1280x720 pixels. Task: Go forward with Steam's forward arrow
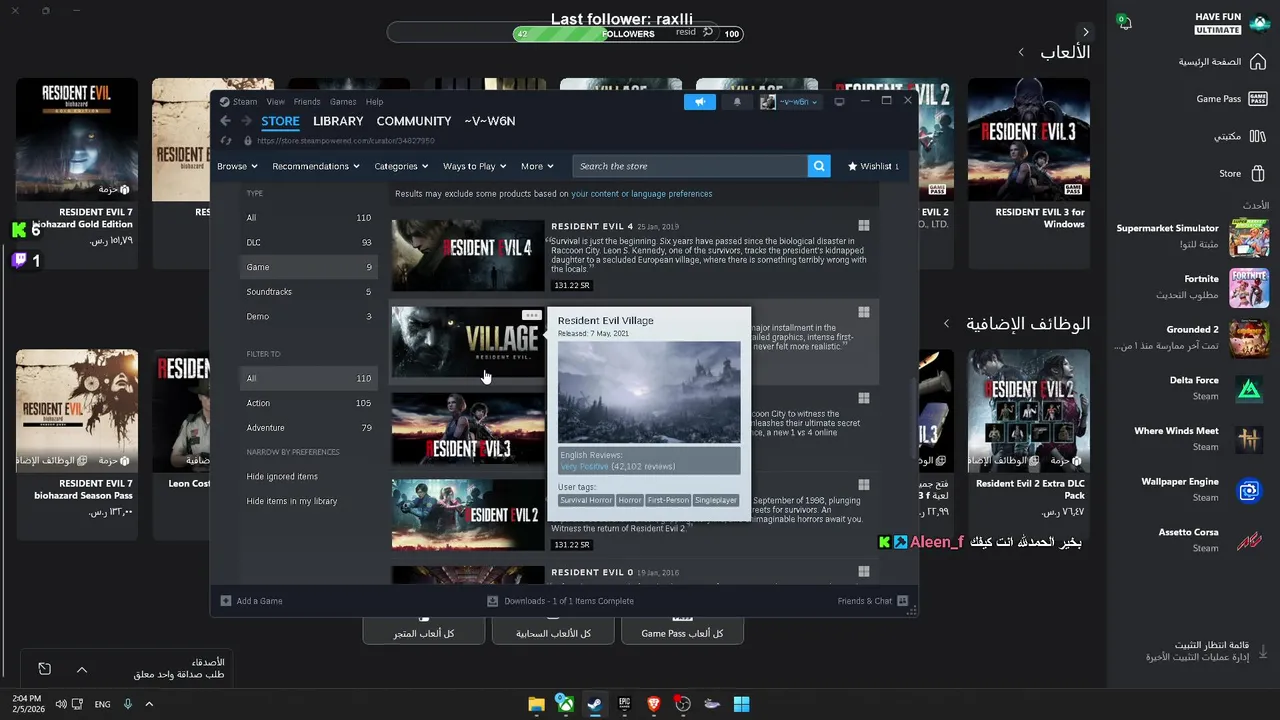[246, 121]
